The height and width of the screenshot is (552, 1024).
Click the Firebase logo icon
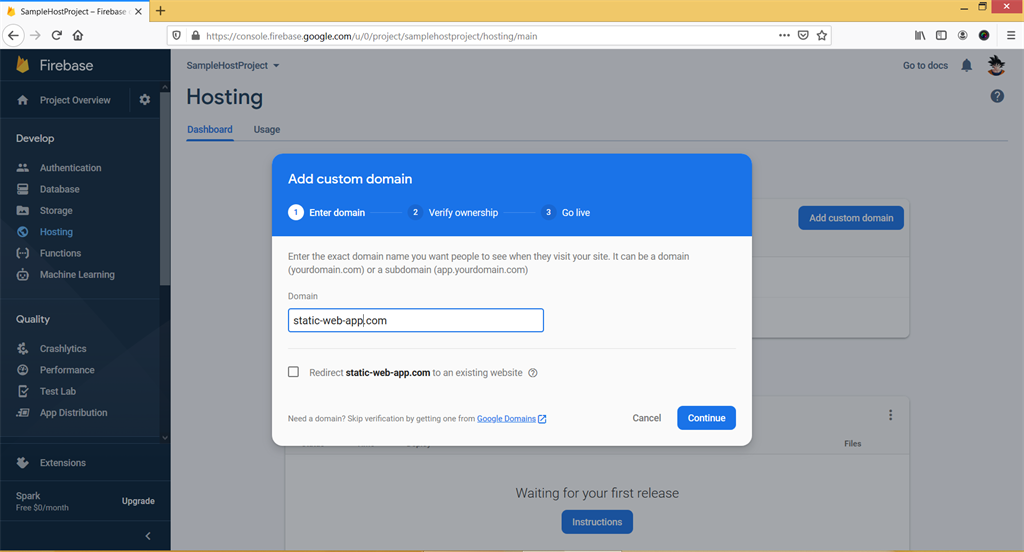point(23,65)
